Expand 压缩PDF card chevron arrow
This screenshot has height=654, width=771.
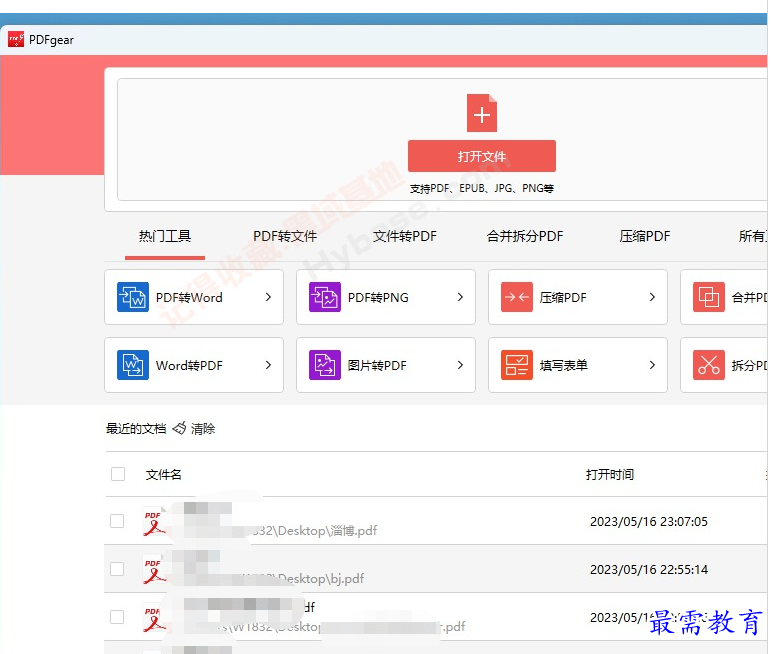click(652, 297)
